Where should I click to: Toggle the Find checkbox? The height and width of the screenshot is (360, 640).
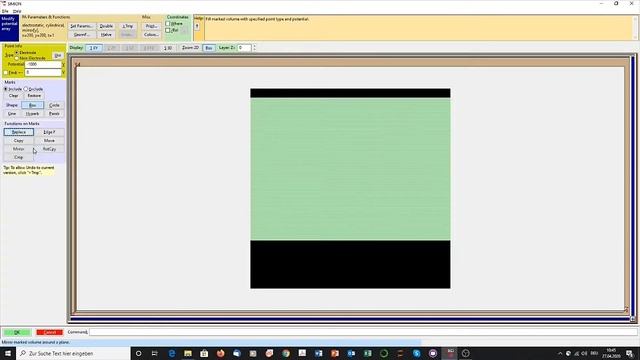(x=6, y=73)
